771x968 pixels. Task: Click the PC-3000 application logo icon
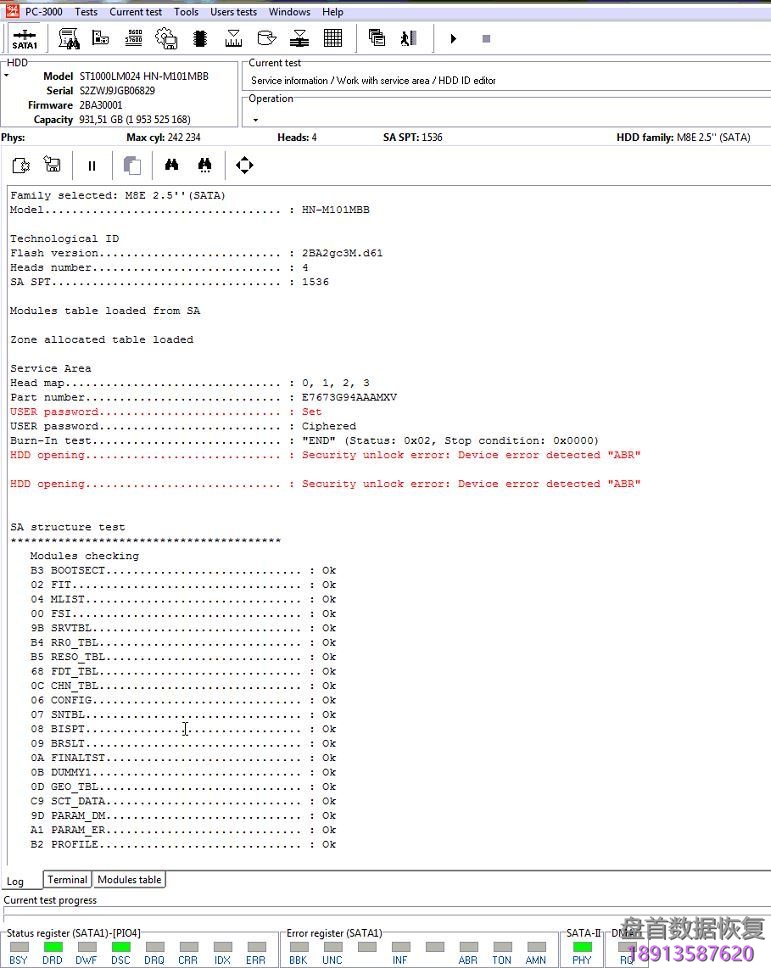coord(12,10)
